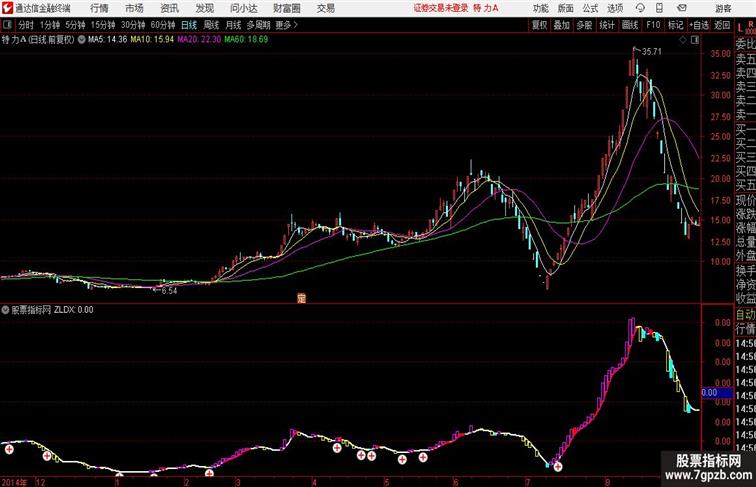Click the 游客 guest account label
The height and width of the screenshot is (487, 756).
723,8
